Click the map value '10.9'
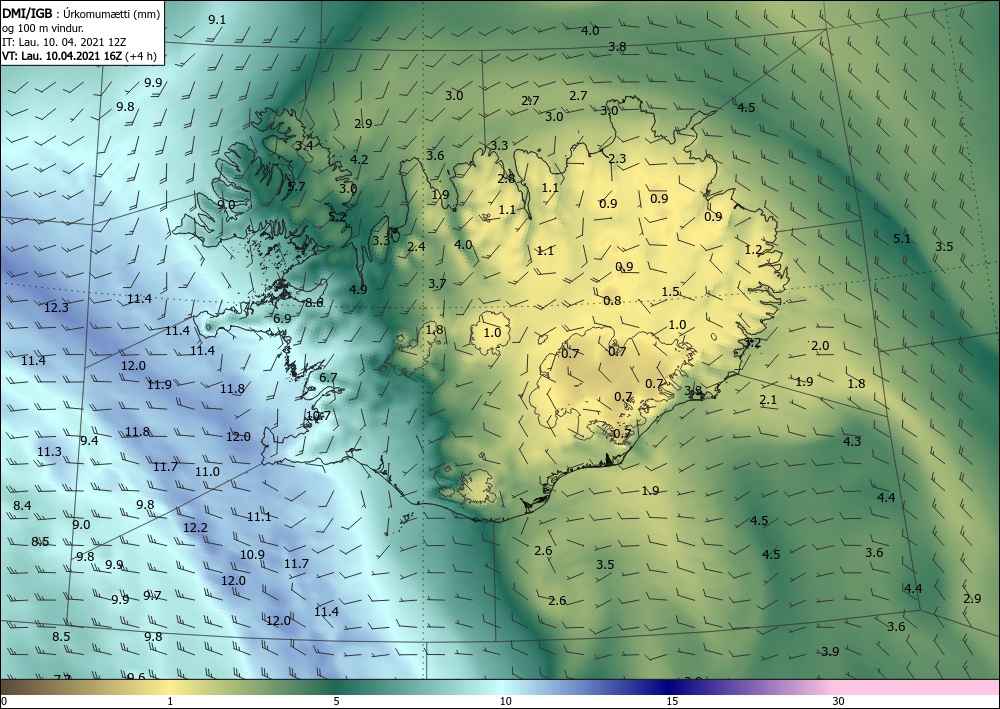This screenshot has width=1000, height=709. click(253, 555)
